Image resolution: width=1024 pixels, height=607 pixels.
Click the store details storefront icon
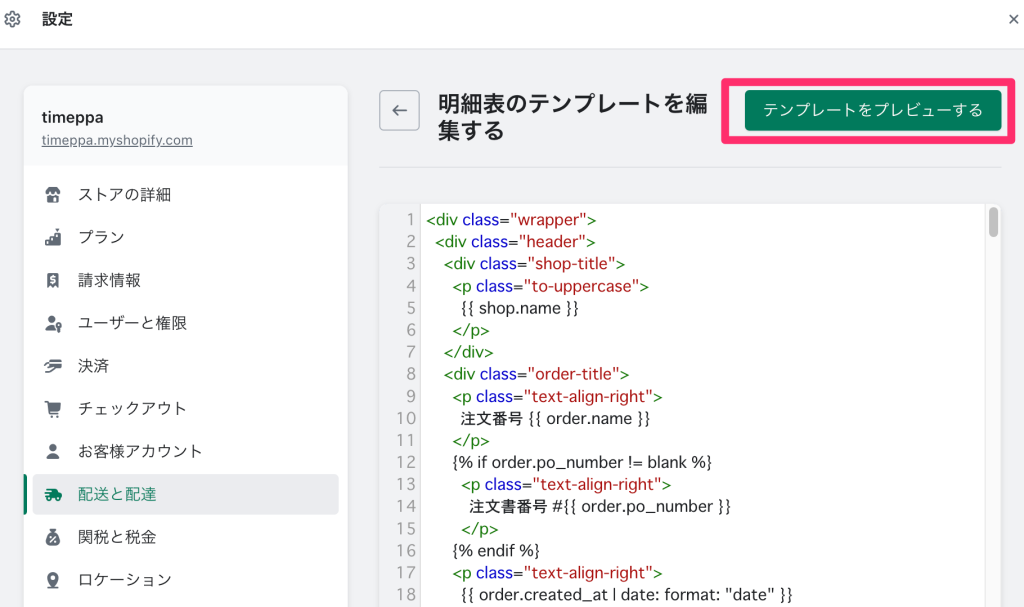coord(54,195)
